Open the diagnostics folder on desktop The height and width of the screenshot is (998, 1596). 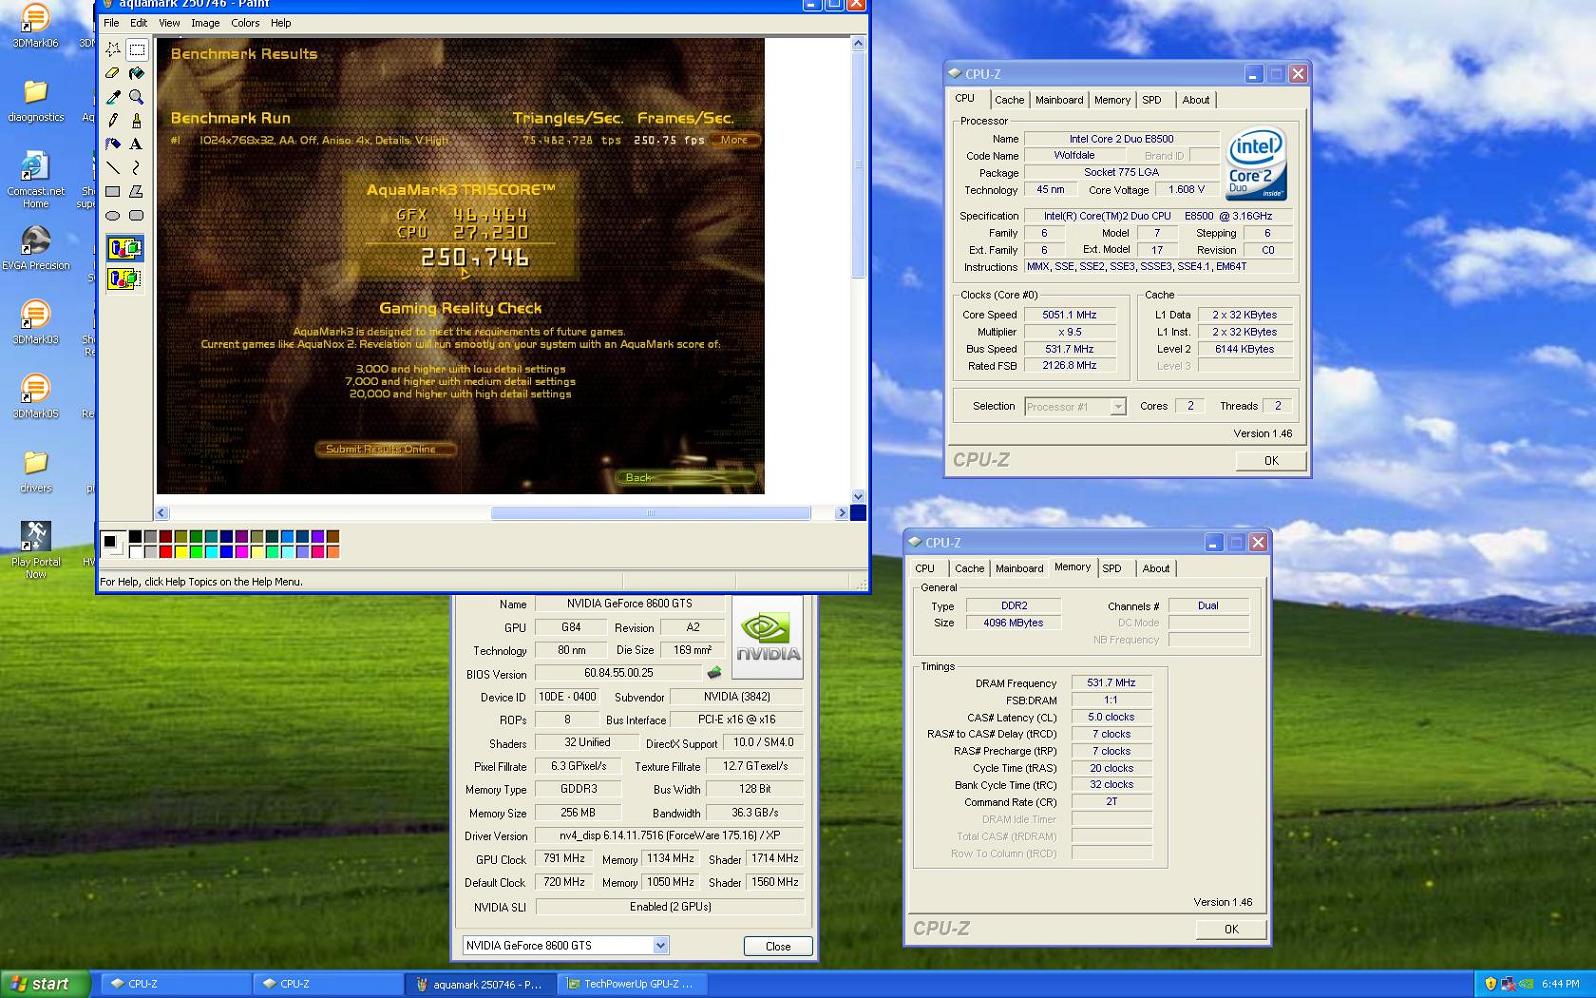(35, 101)
